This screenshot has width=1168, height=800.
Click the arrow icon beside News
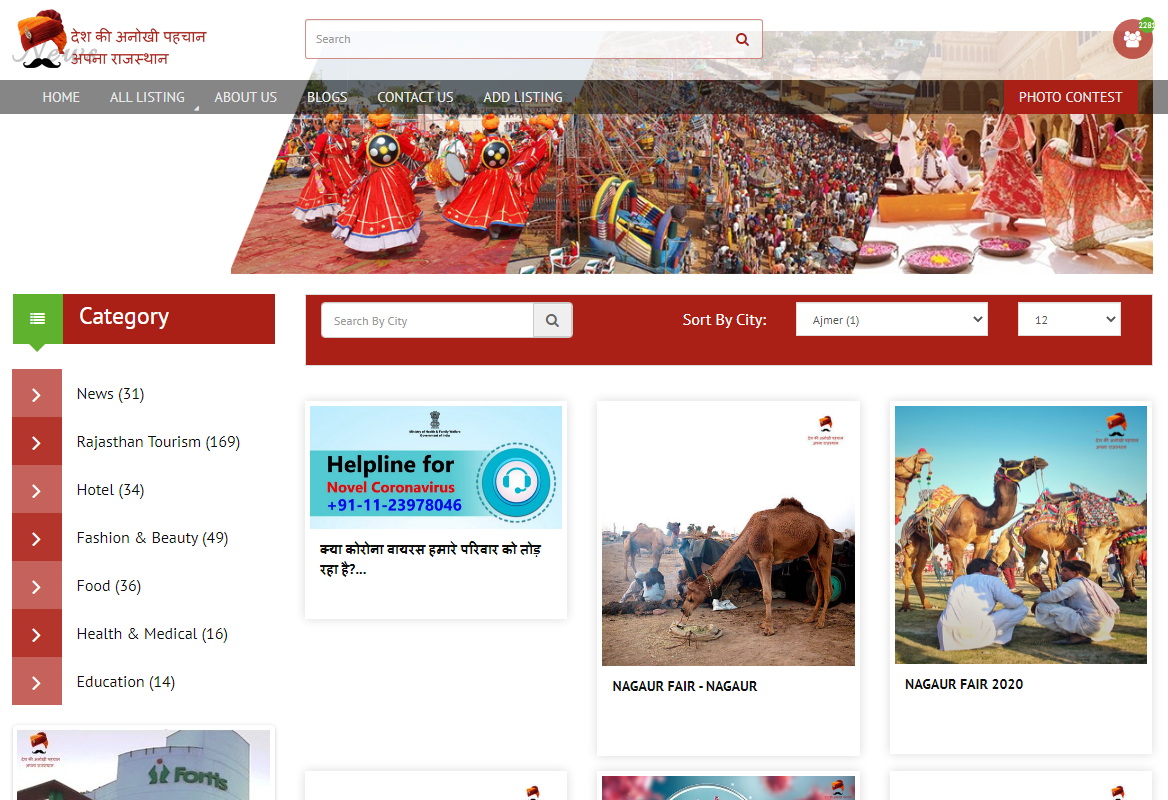[37, 394]
